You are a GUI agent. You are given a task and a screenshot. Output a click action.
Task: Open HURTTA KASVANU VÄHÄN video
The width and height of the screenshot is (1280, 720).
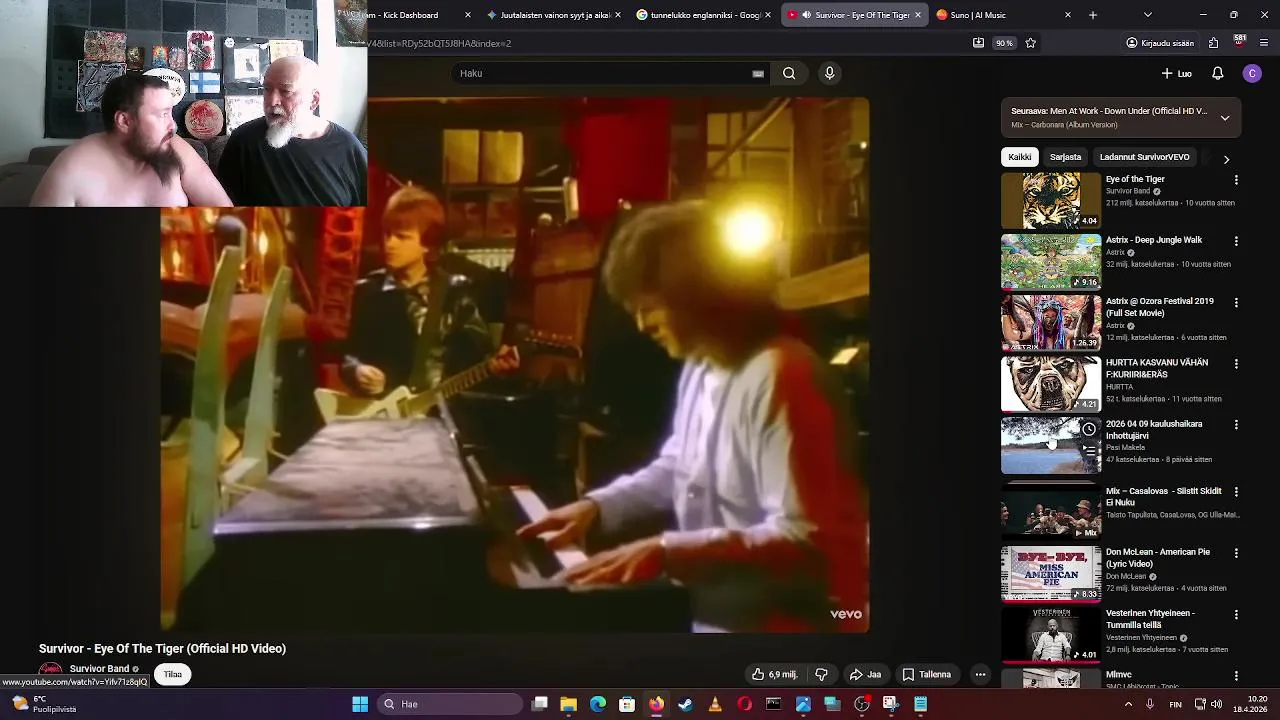pos(1051,384)
